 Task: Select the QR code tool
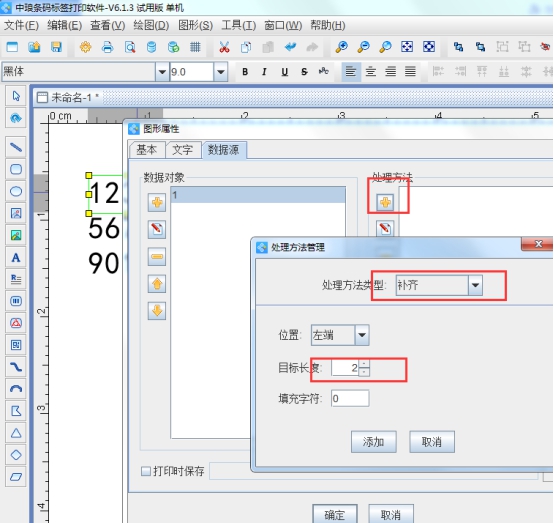(16, 345)
